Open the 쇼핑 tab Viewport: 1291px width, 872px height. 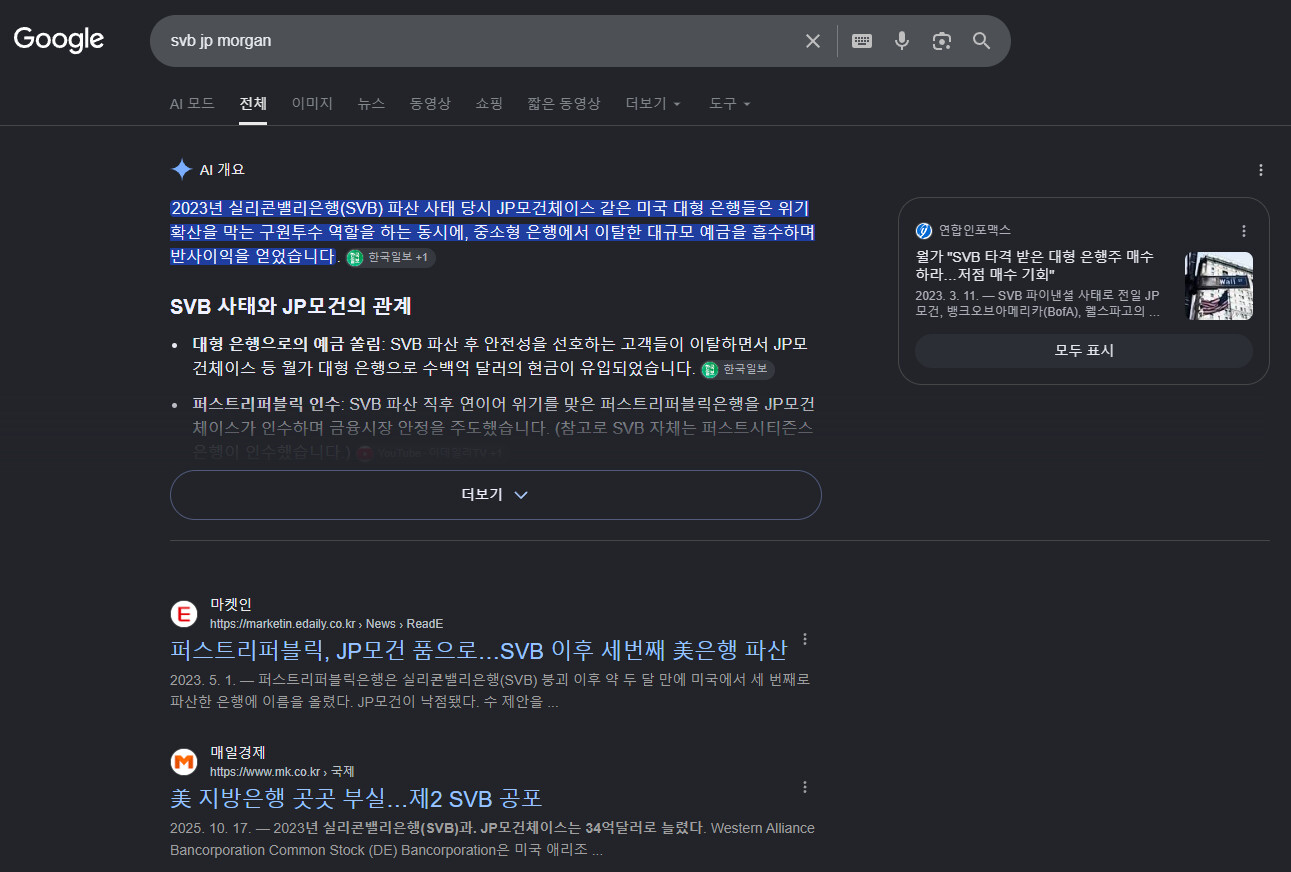489,104
